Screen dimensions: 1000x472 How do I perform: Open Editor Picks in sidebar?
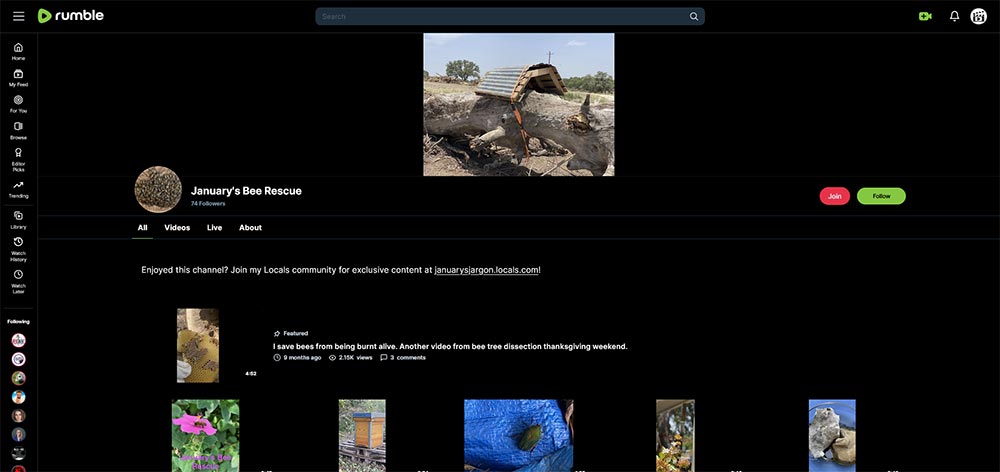(18, 159)
